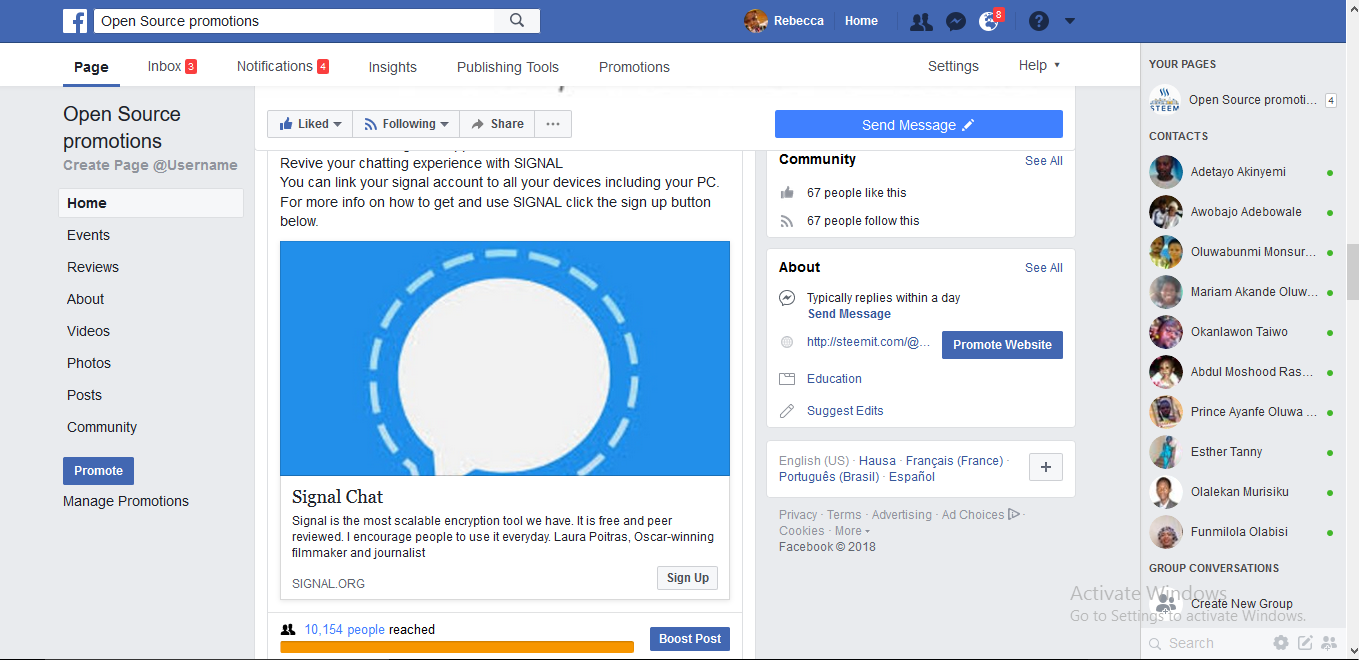Open the Publishing Tools tab
1359x660 pixels.
pyautogui.click(x=508, y=67)
